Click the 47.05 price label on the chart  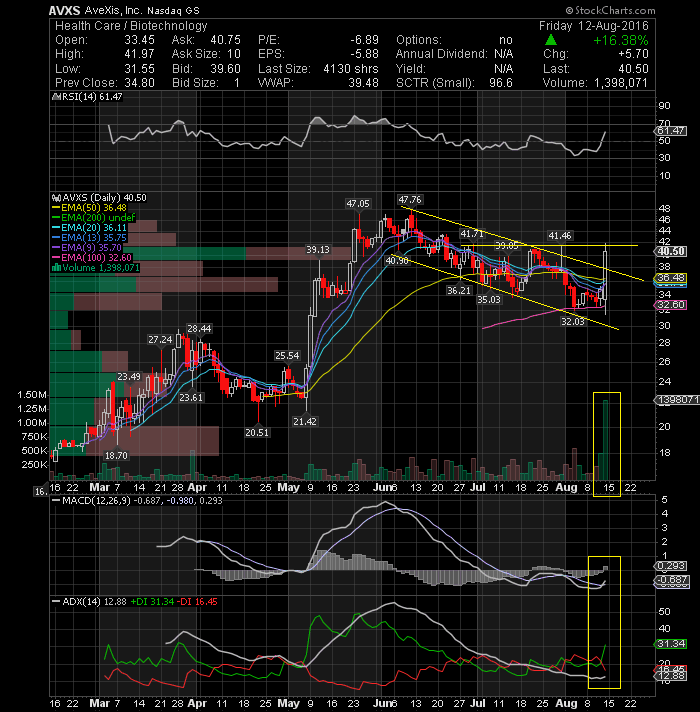click(358, 204)
